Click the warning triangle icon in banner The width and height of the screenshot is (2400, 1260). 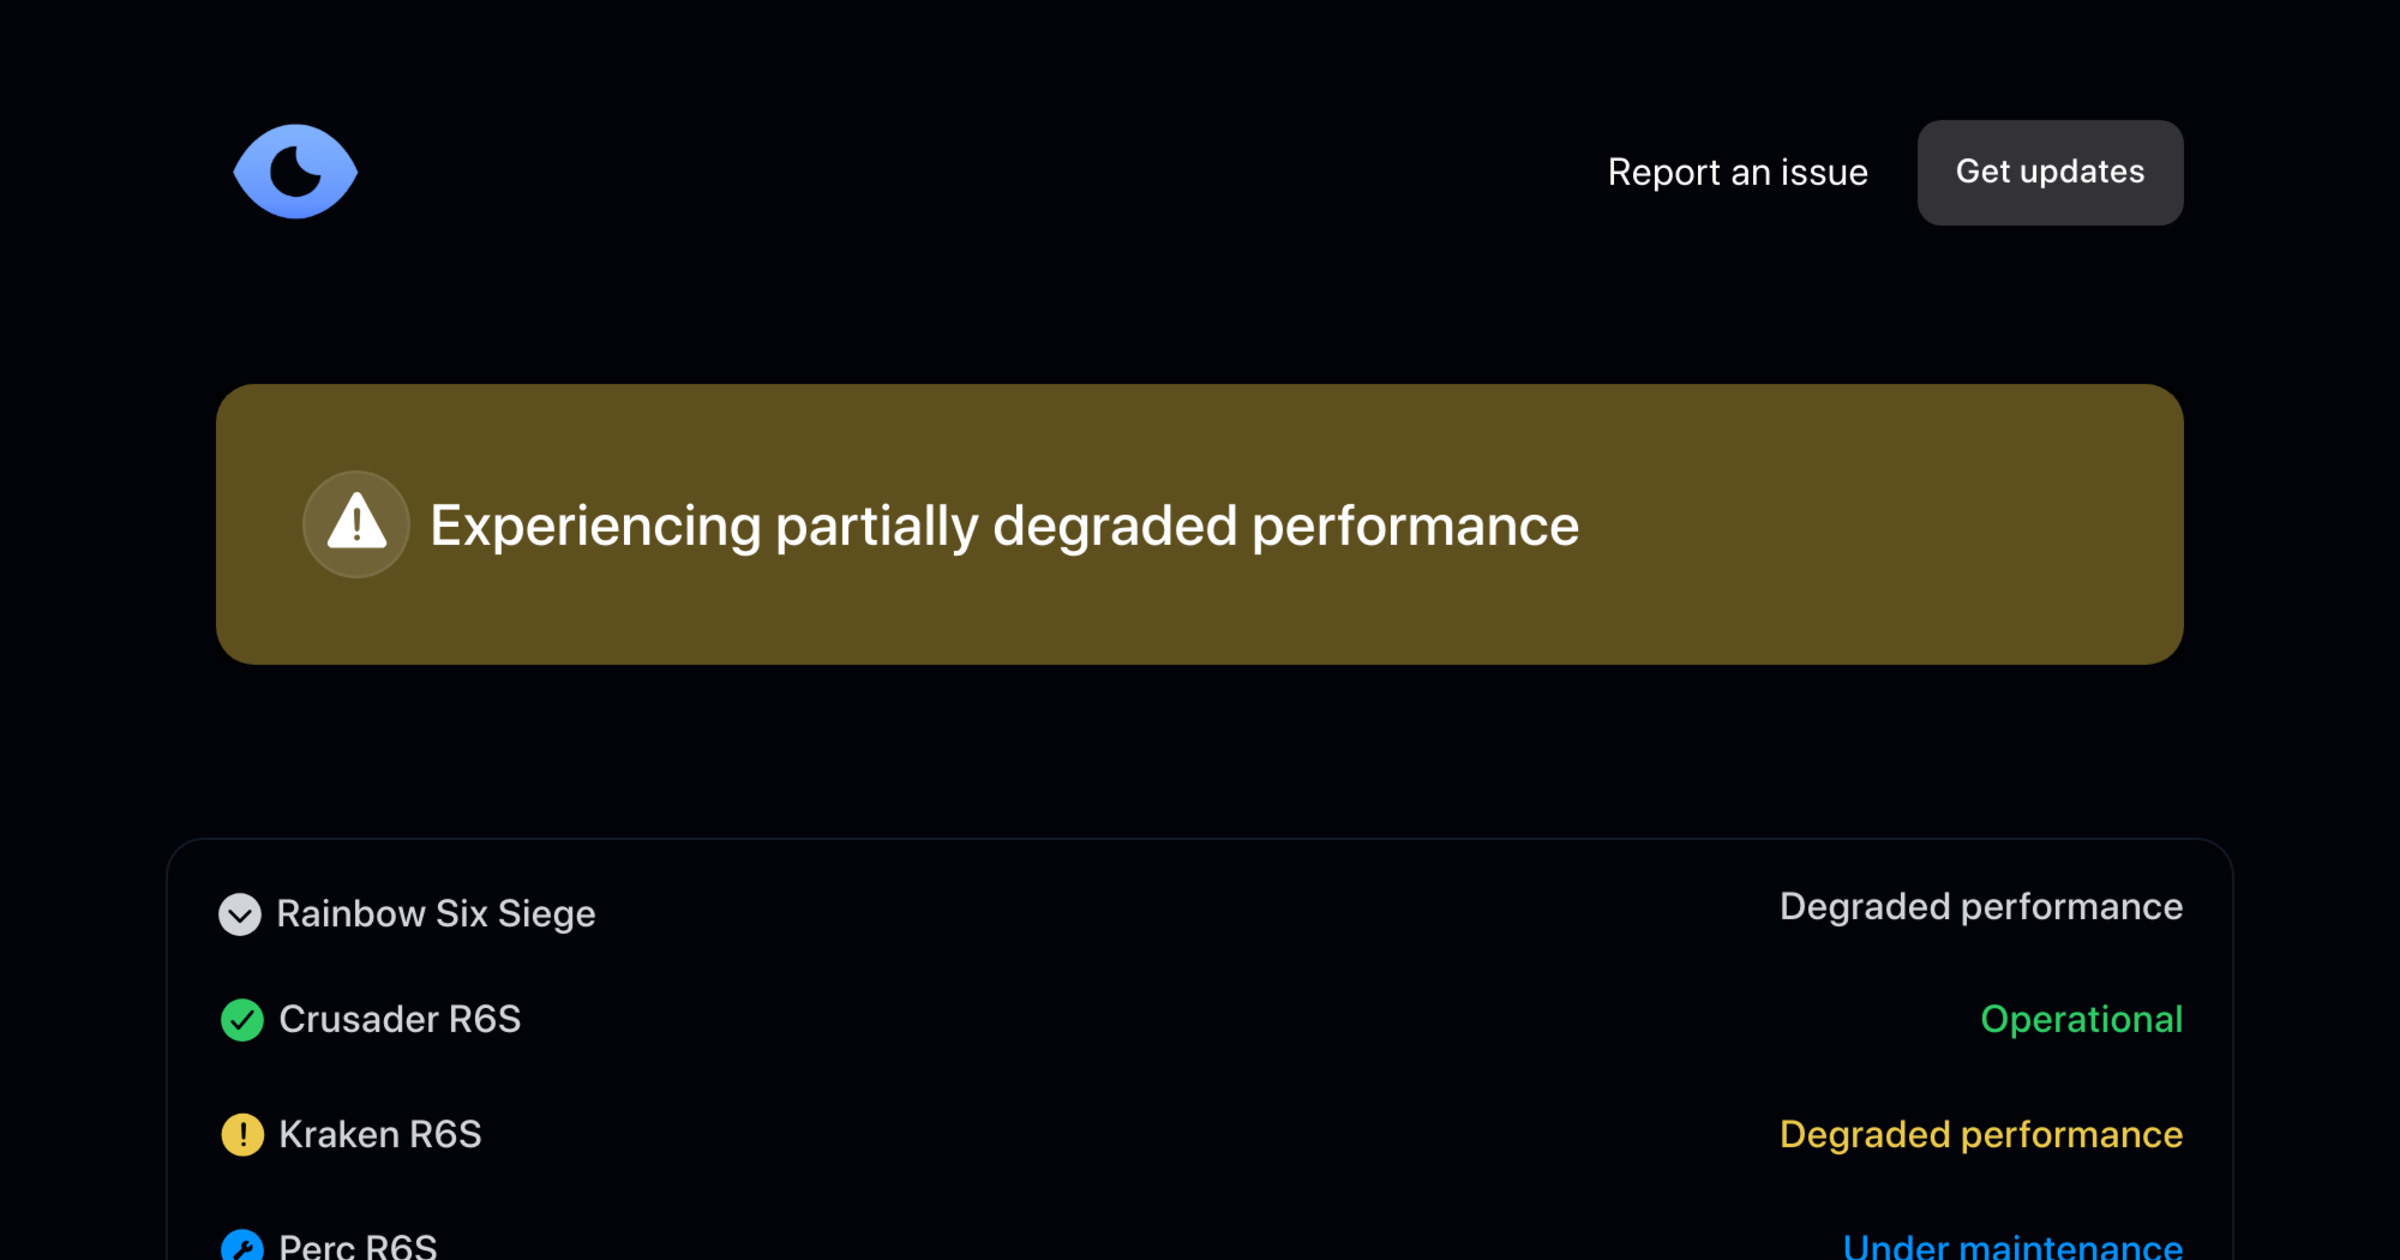pyautogui.click(x=356, y=523)
